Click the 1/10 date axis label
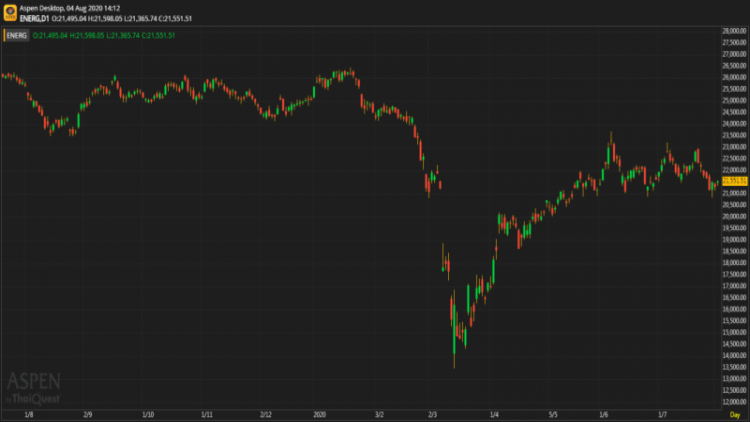750x422 pixels. coord(148,415)
